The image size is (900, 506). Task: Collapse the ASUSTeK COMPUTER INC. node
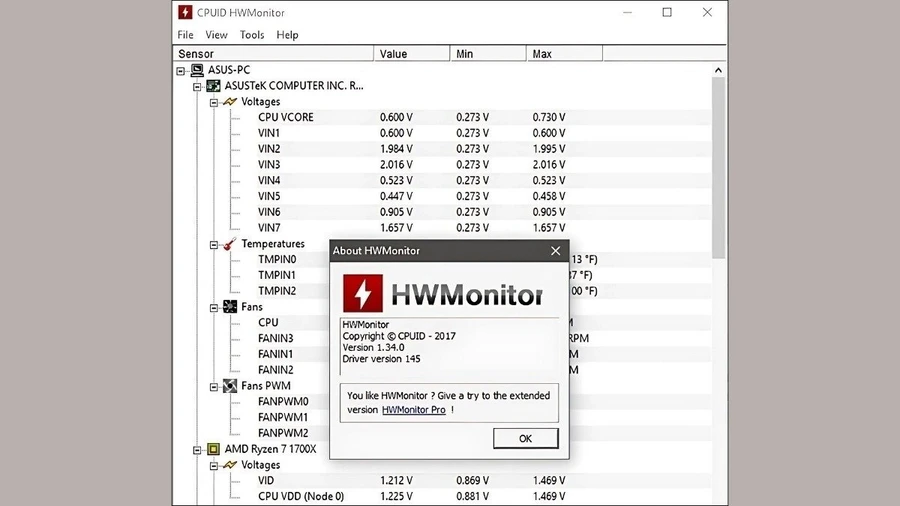(x=197, y=87)
